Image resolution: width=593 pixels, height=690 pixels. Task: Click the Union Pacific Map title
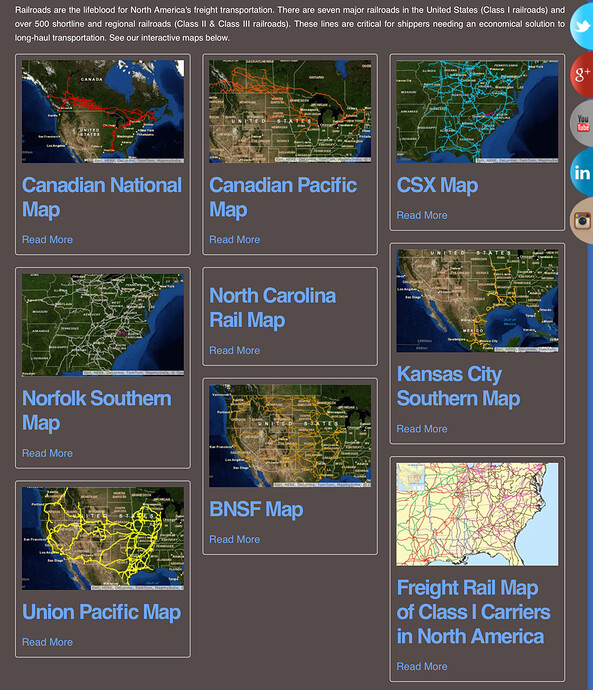102,612
